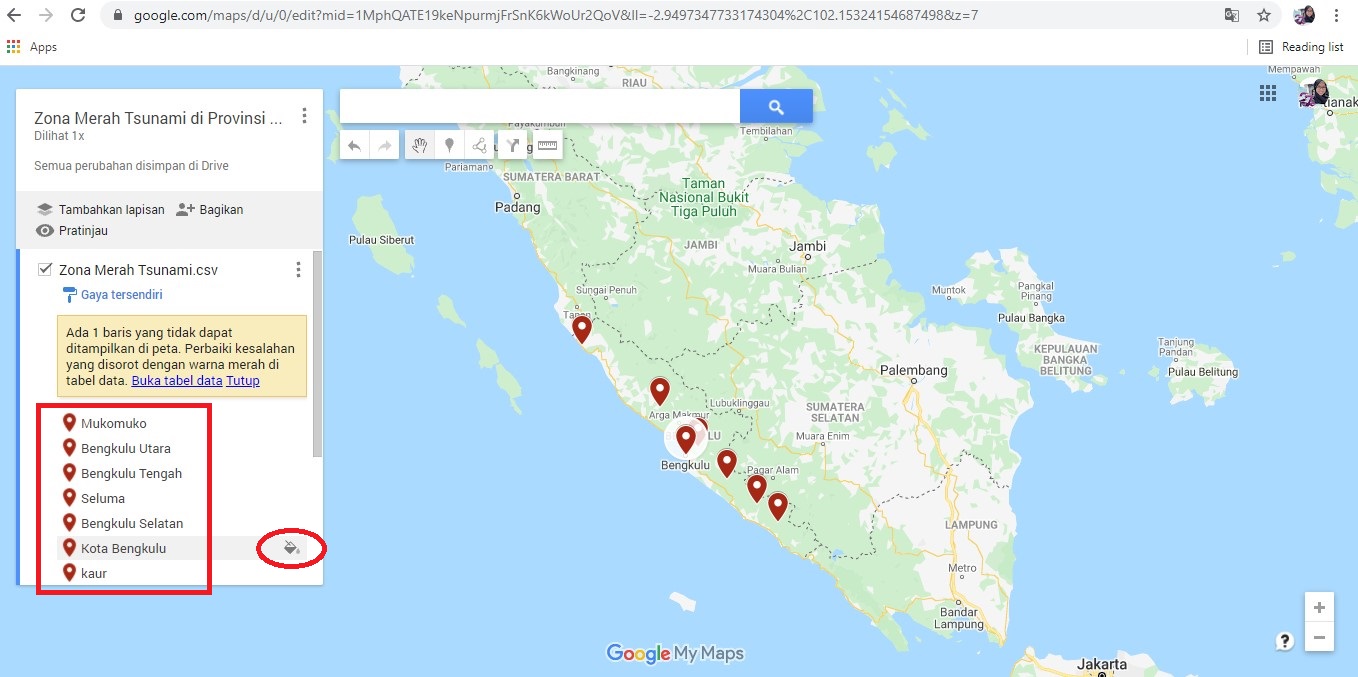The image size is (1358, 677).
Task: Click inside the map search field
Action: pos(540,107)
